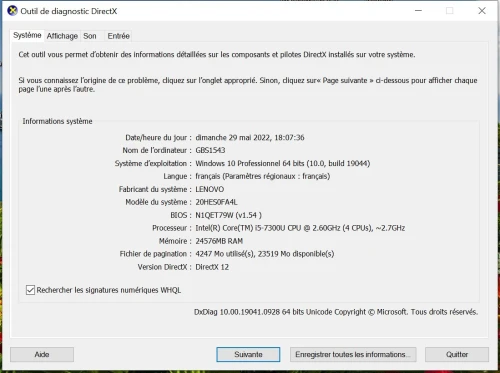Uncheck Rechercher les signatures numériques WHQL
Viewport: 500px width, 373px height.
click(30, 290)
